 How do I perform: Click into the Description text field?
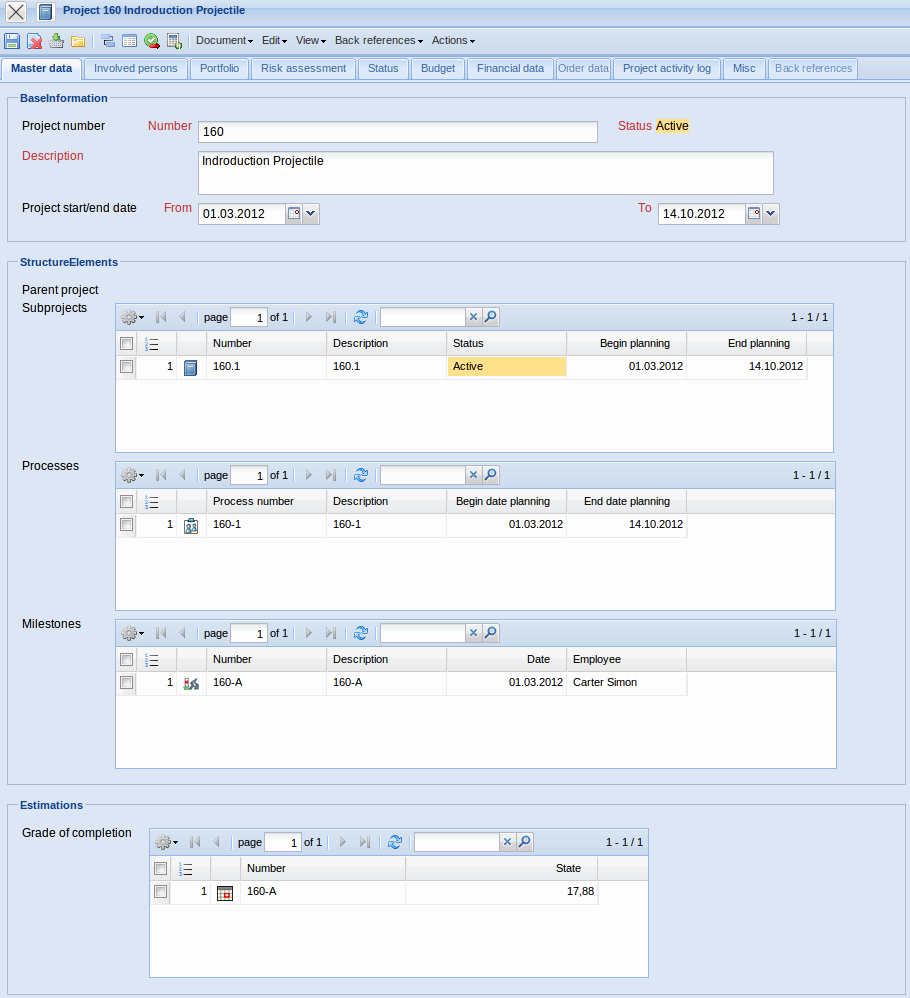pyautogui.click(x=485, y=172)
